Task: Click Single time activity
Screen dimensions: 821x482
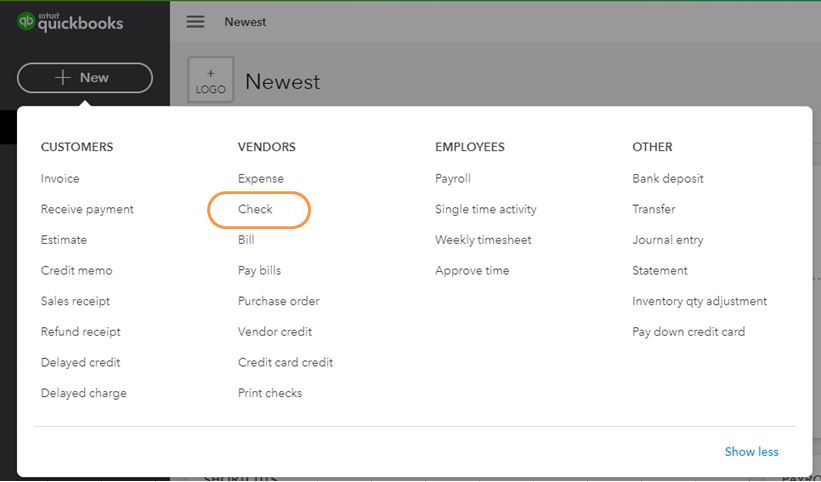Action: pyautogui.click(x=486, y=210)
